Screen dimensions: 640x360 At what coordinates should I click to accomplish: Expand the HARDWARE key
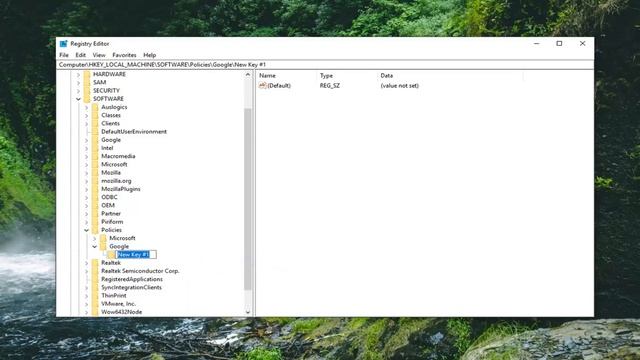tap(78, 75)
